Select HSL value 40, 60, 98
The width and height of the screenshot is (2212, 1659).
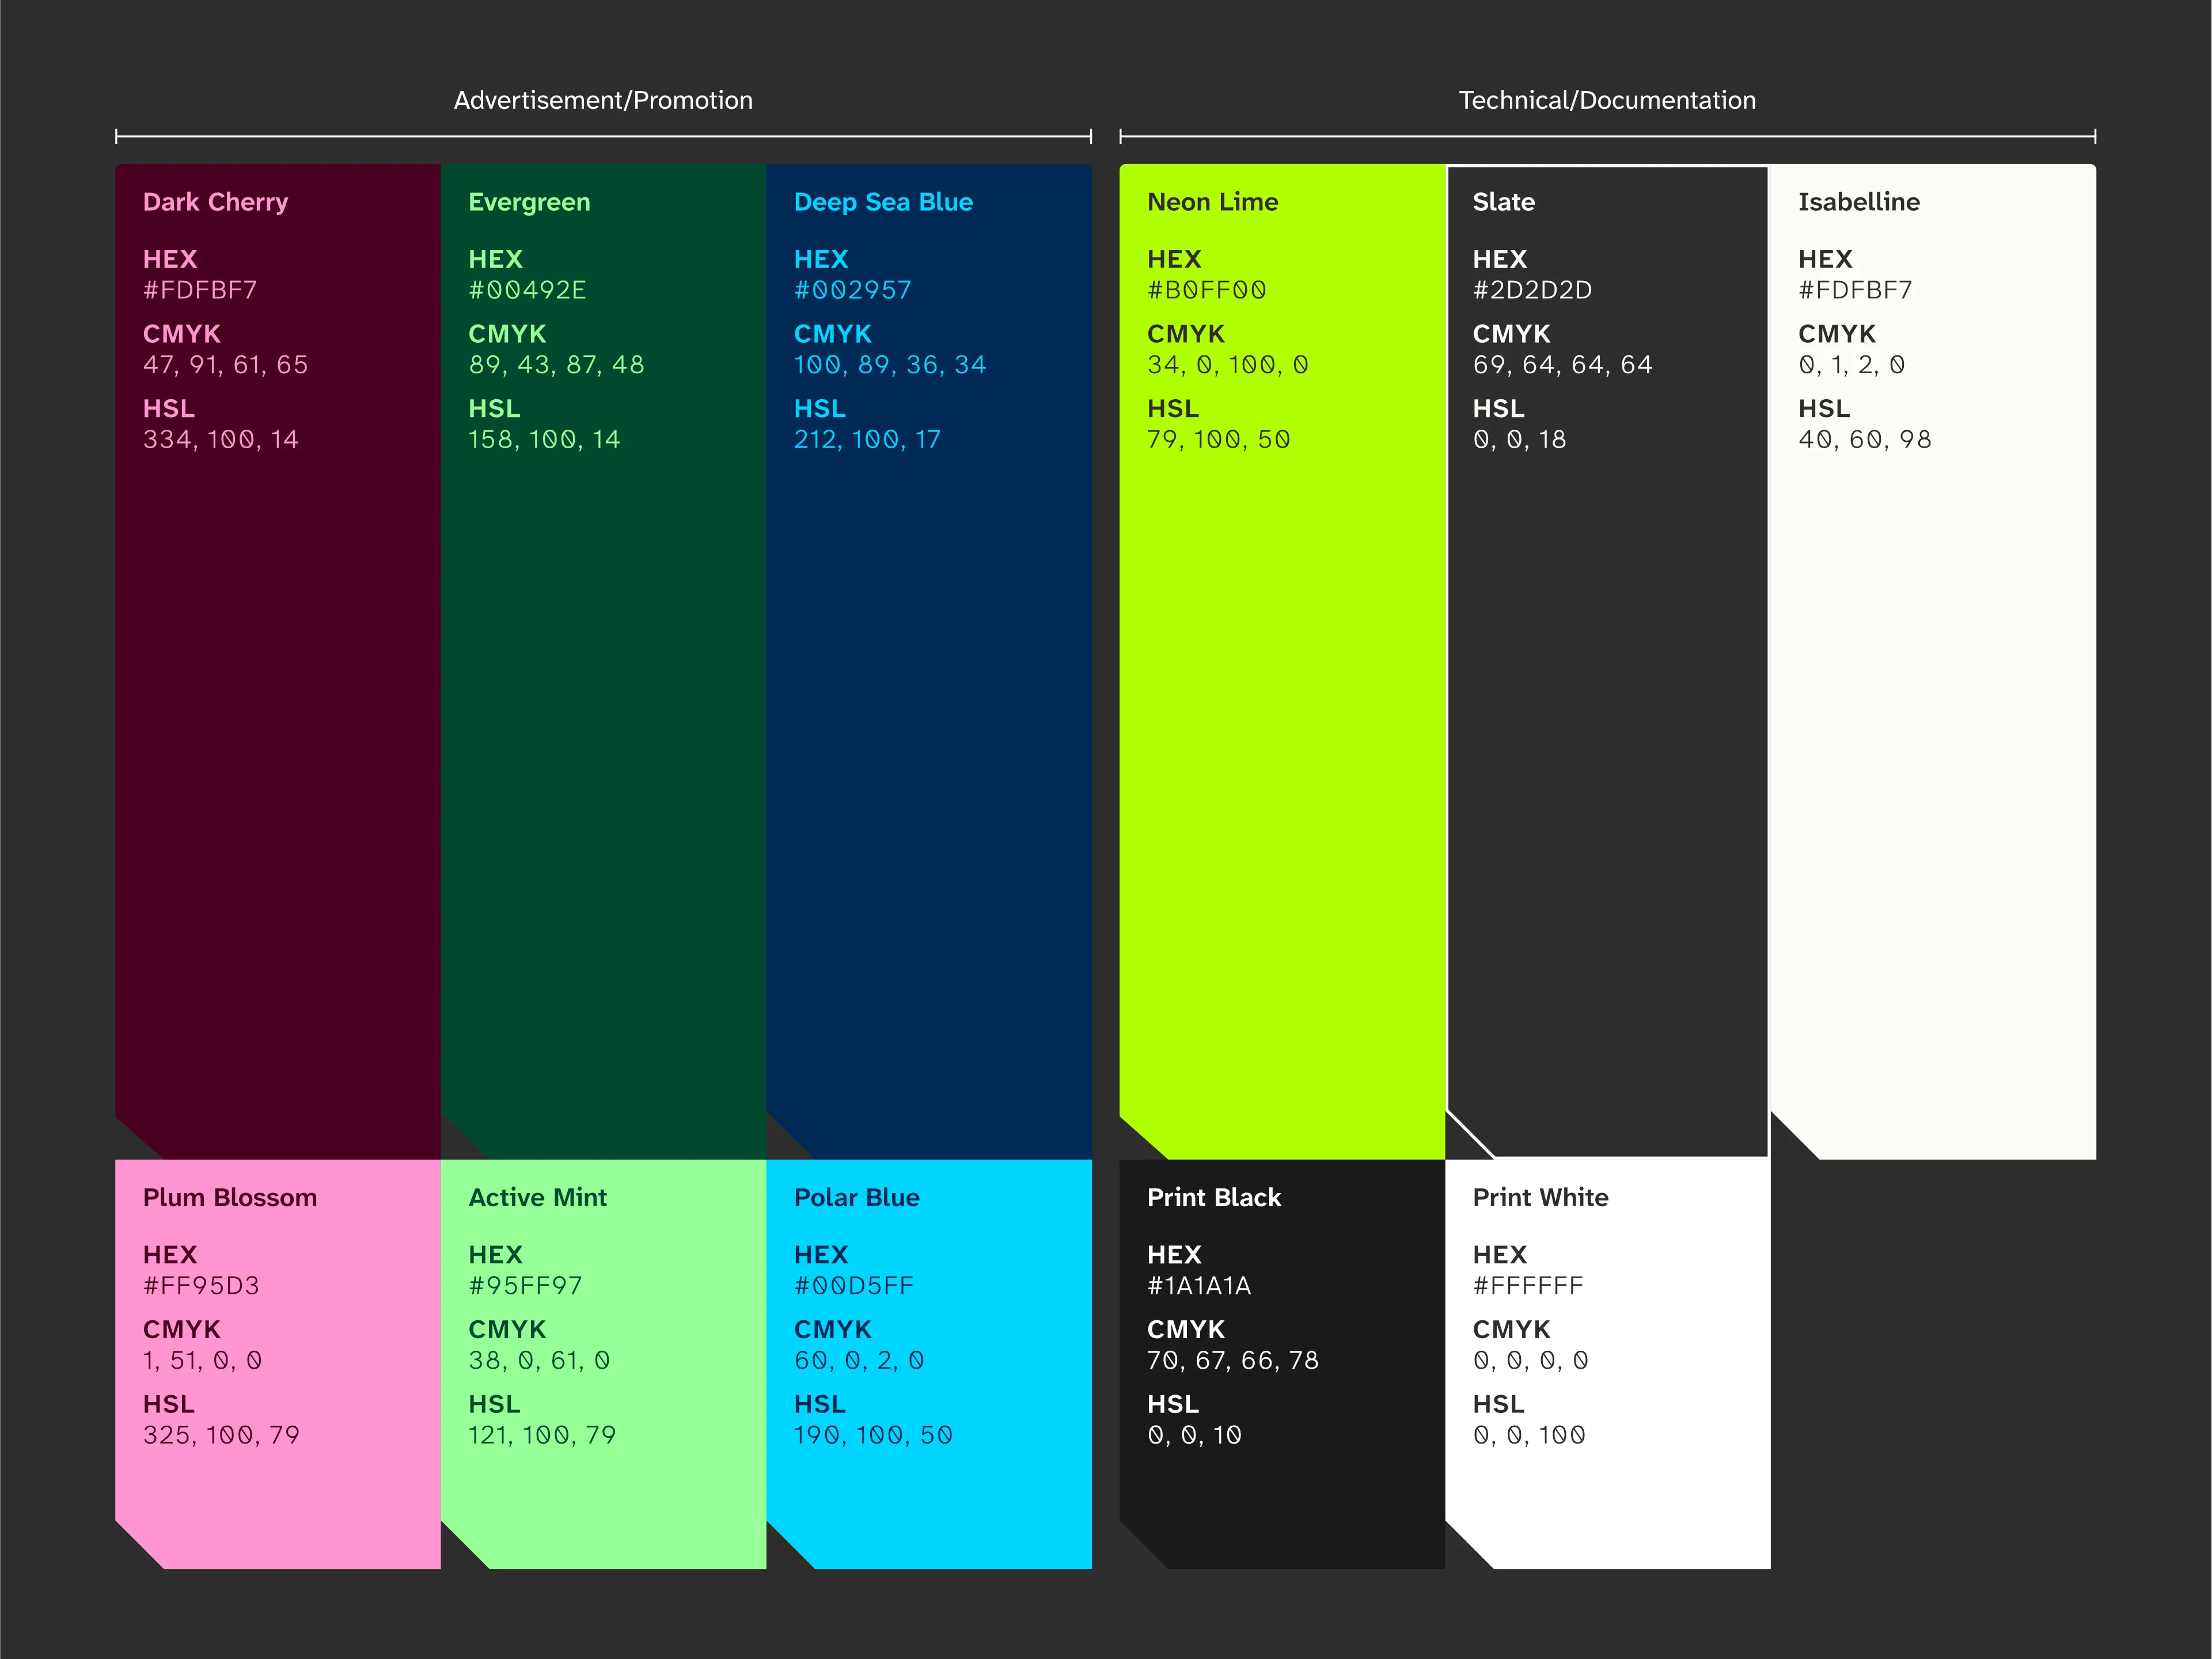1864,440
